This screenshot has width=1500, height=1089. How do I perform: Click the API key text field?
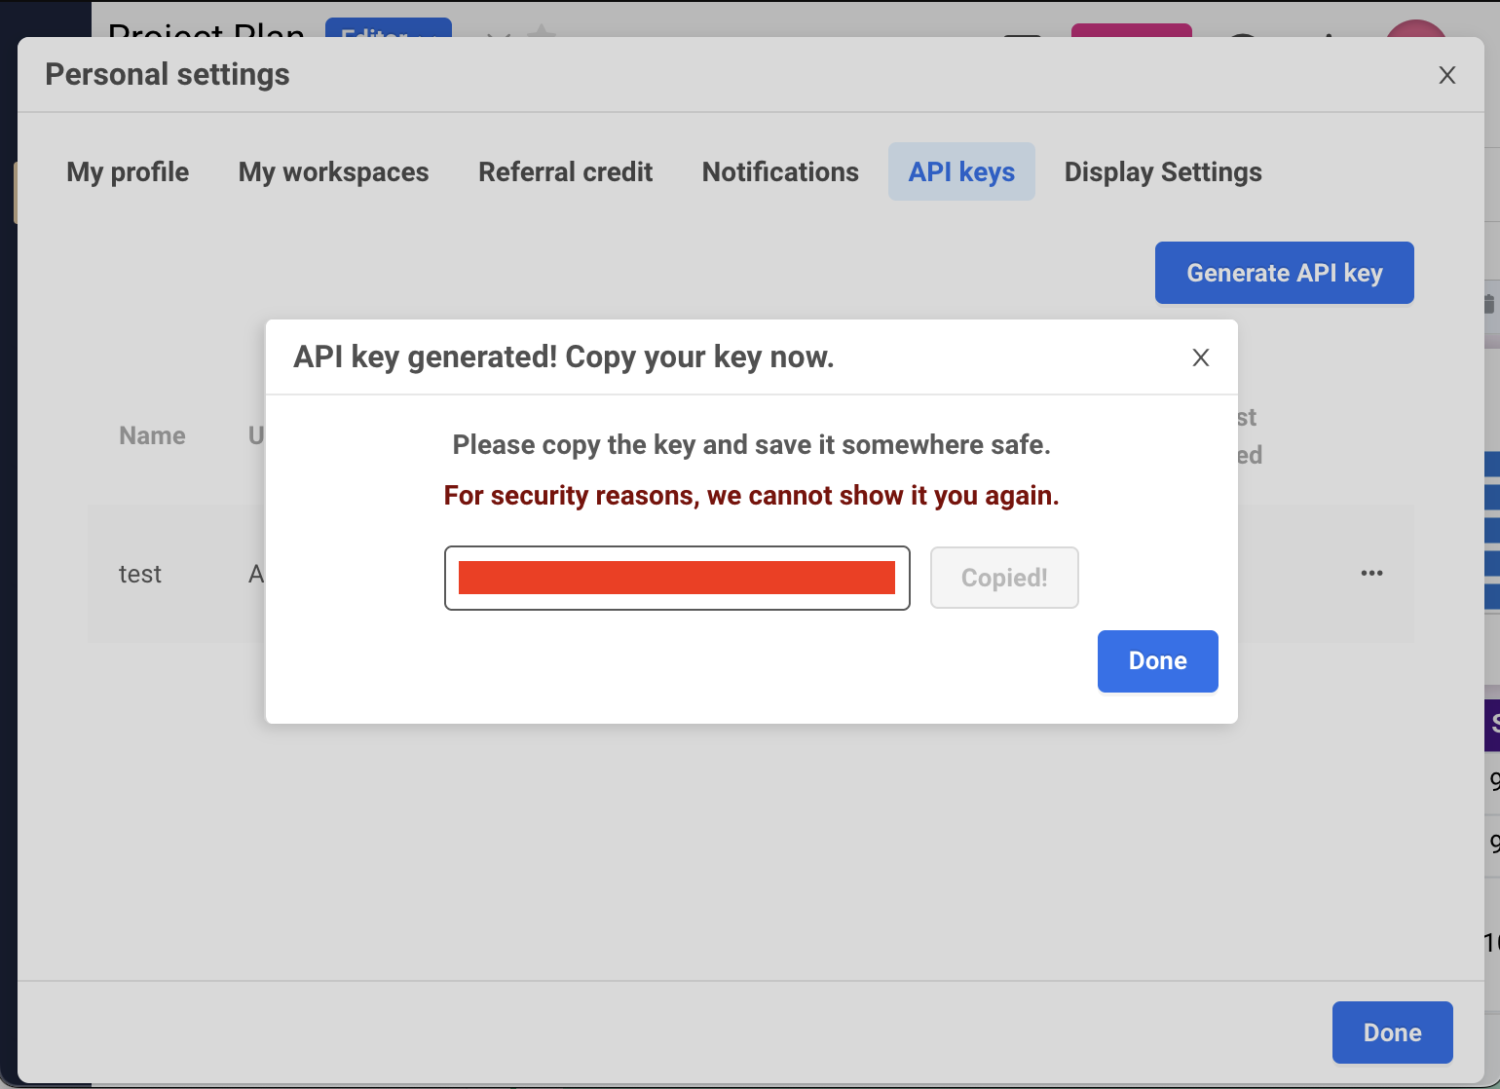(677, 578)
